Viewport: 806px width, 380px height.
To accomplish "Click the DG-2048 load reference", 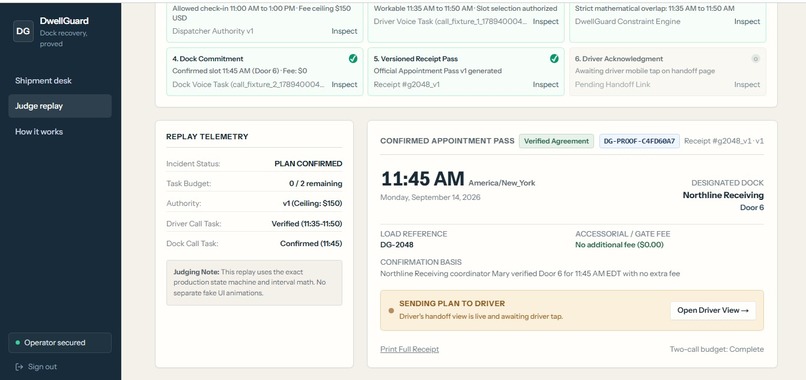I will coord(397,245).
